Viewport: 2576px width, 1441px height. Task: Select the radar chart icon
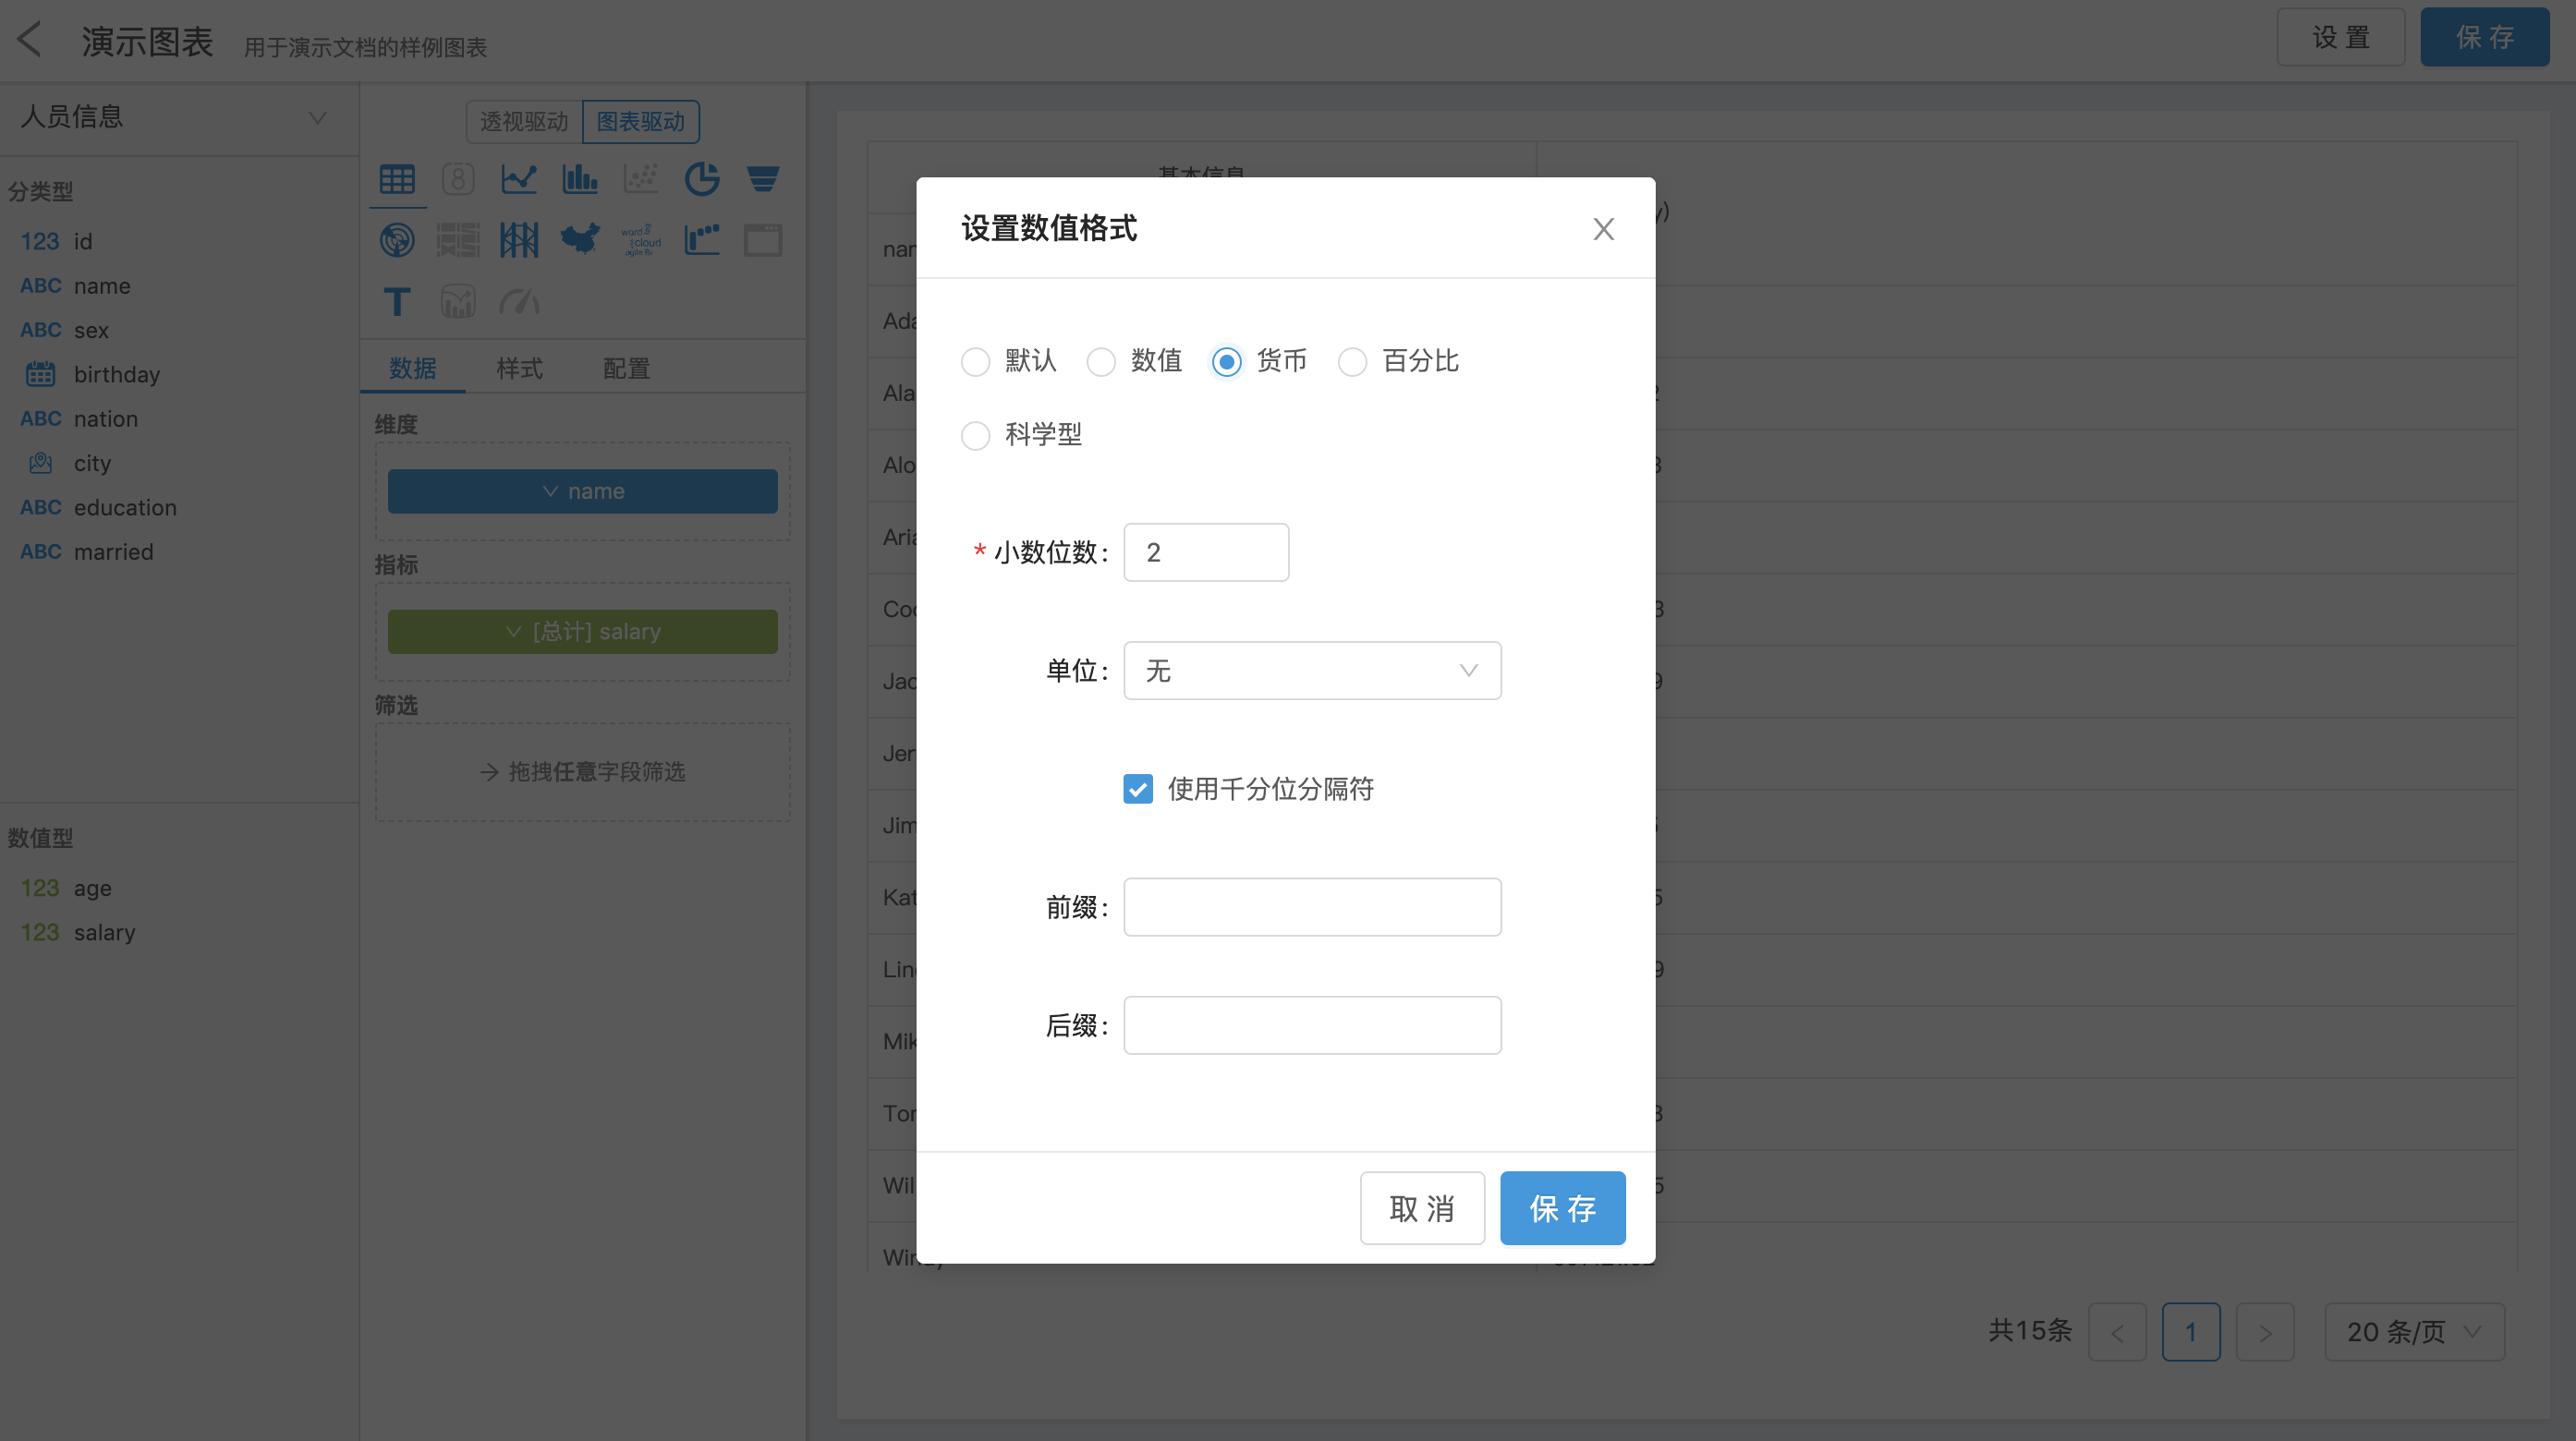click(397, 240)
